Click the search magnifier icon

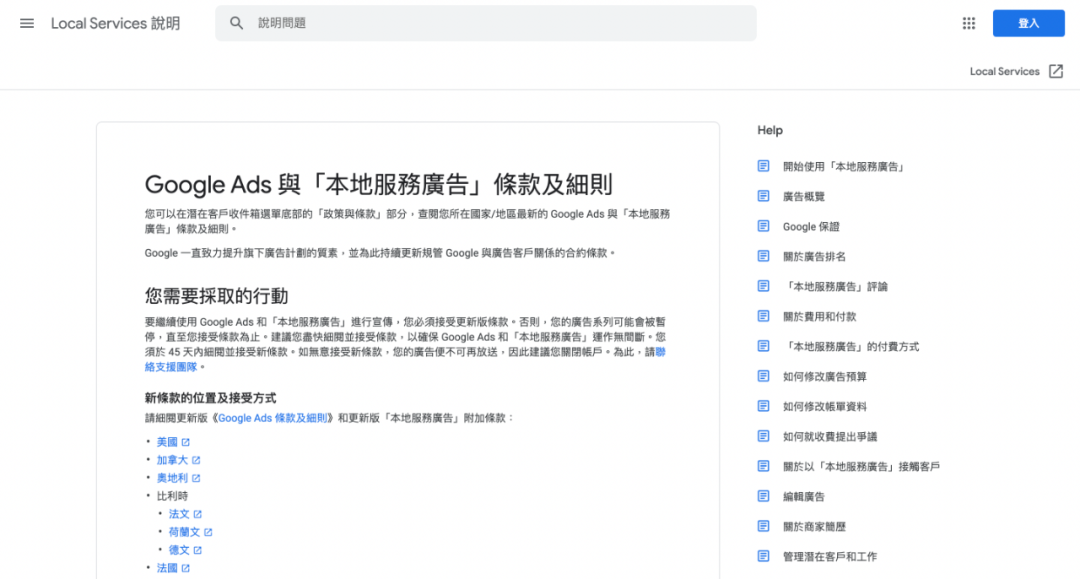click(x=237, y=23)
